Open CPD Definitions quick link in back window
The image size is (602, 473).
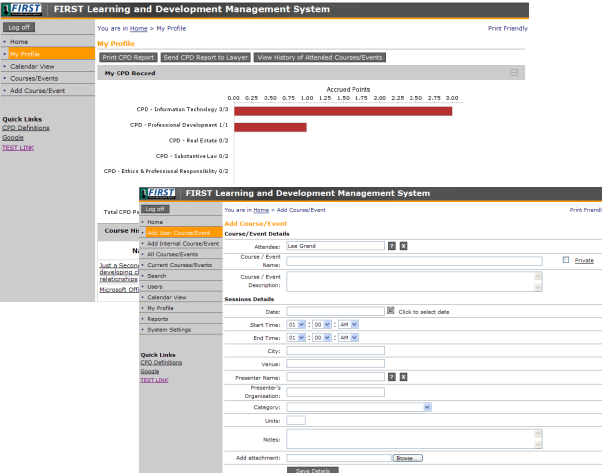pos(26,128)
